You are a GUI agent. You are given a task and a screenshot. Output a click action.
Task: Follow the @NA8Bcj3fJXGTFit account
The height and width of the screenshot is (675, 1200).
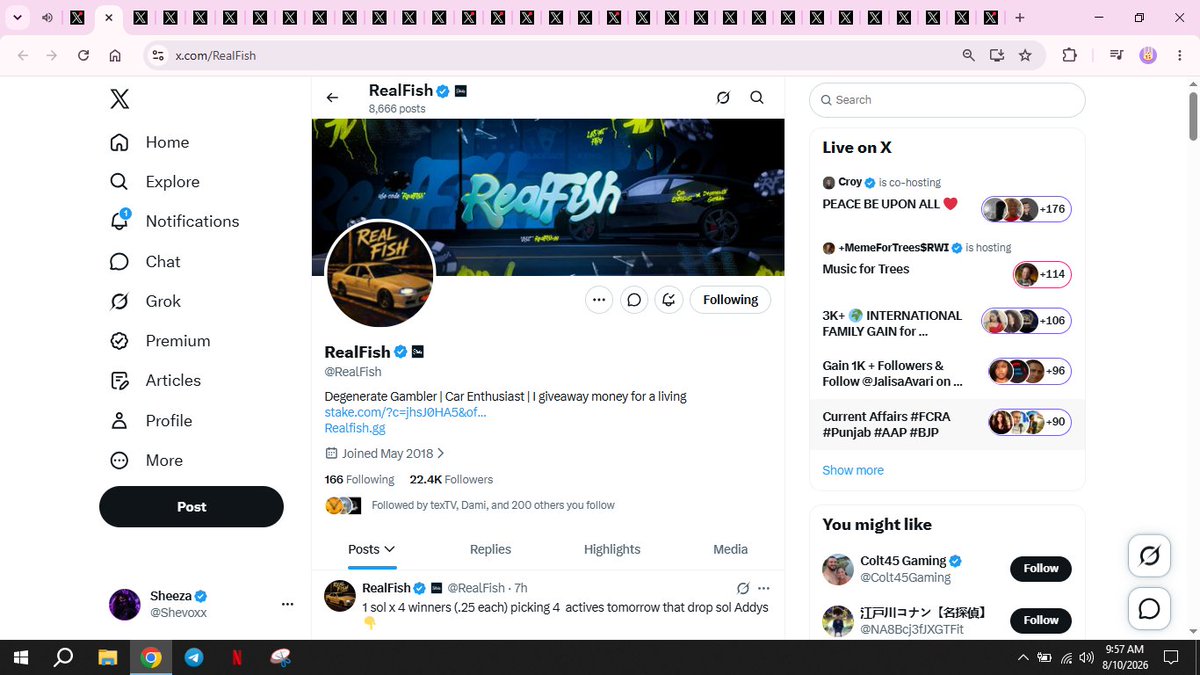(x=1041, y=620)
